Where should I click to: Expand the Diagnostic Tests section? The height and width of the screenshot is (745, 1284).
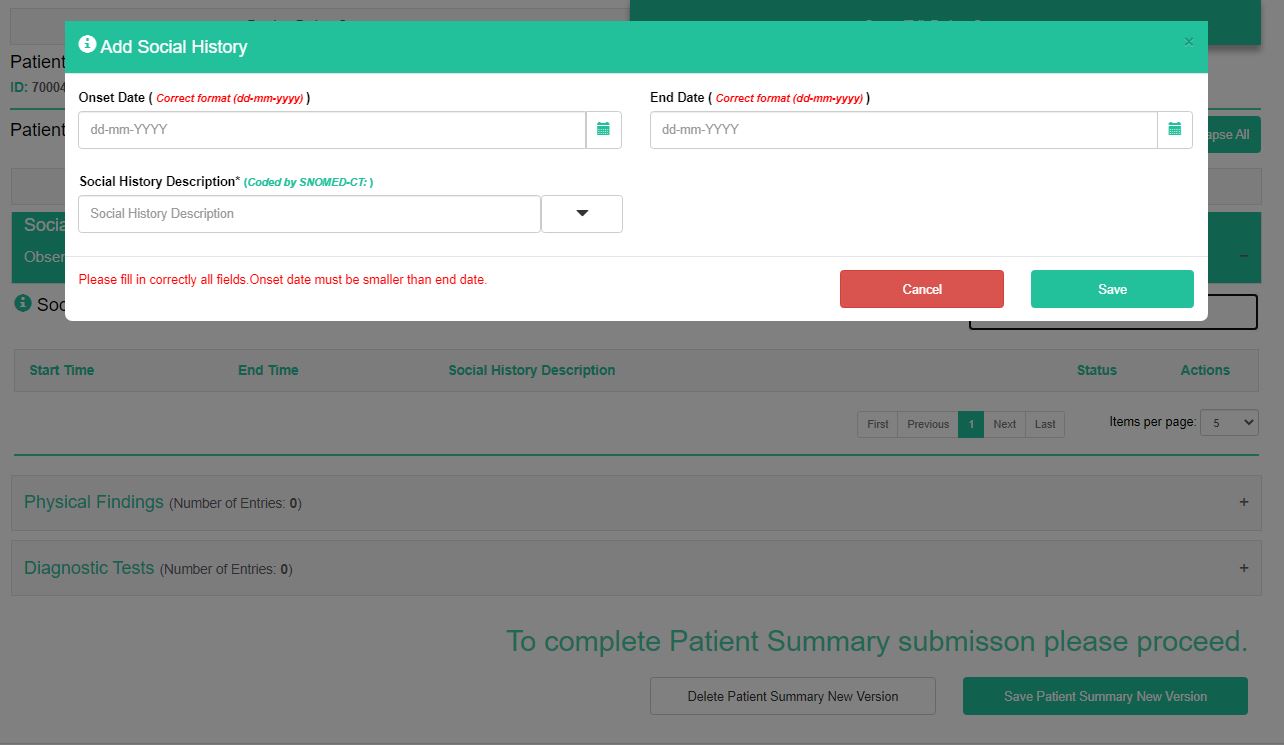[1243, 568]
